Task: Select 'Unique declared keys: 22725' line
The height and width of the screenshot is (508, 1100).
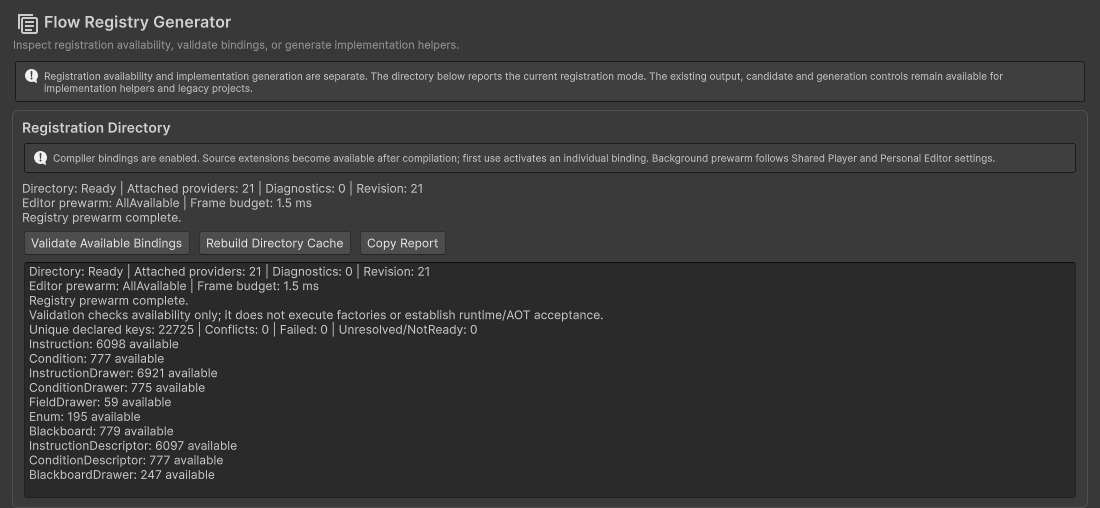Action: 253,330
